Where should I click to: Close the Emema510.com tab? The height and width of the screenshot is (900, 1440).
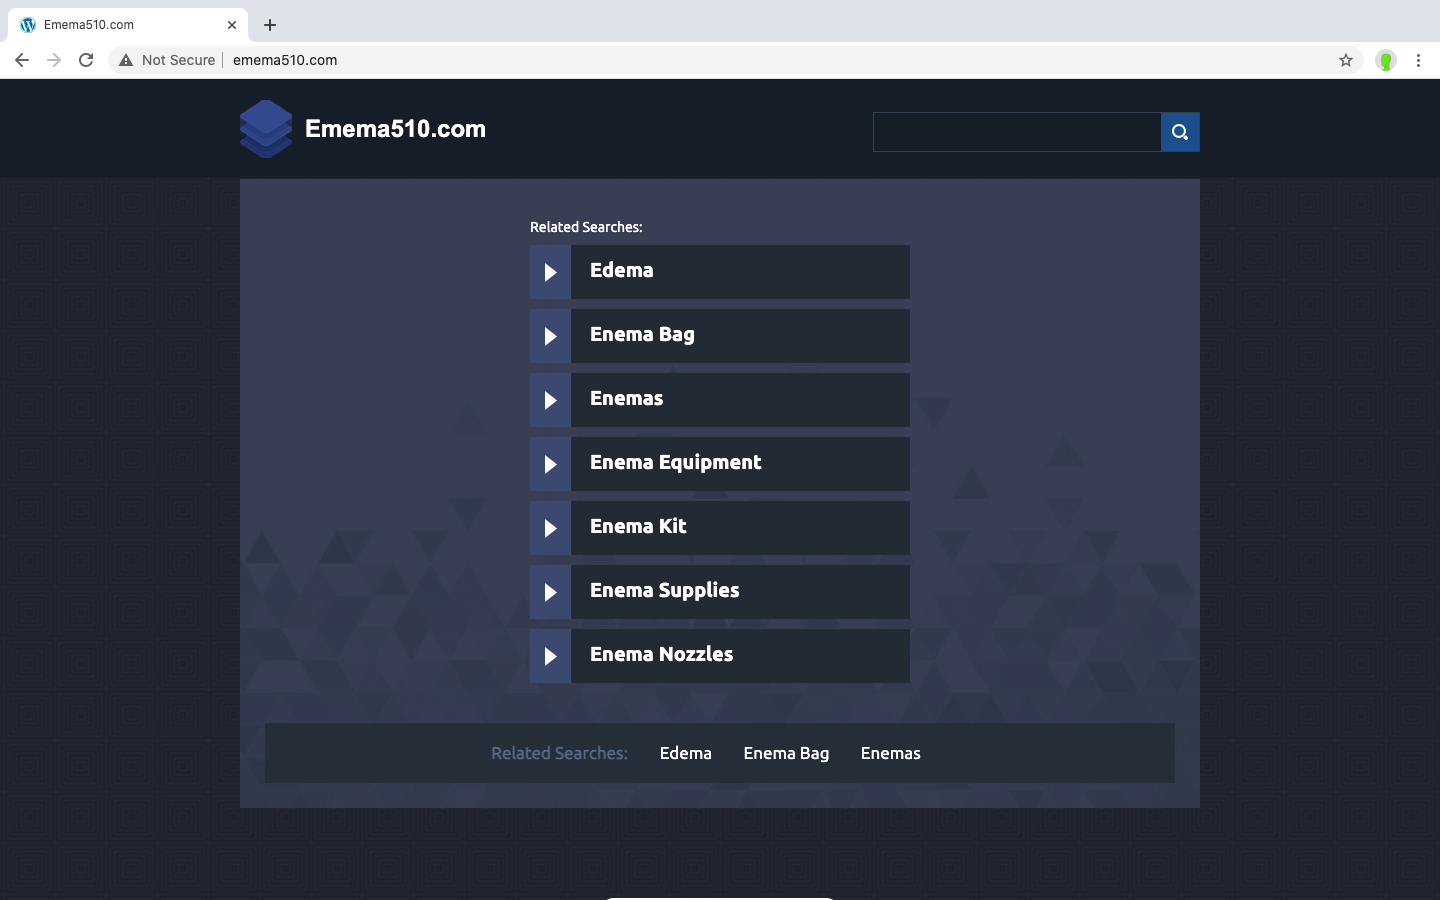click(x=232, y=25)
